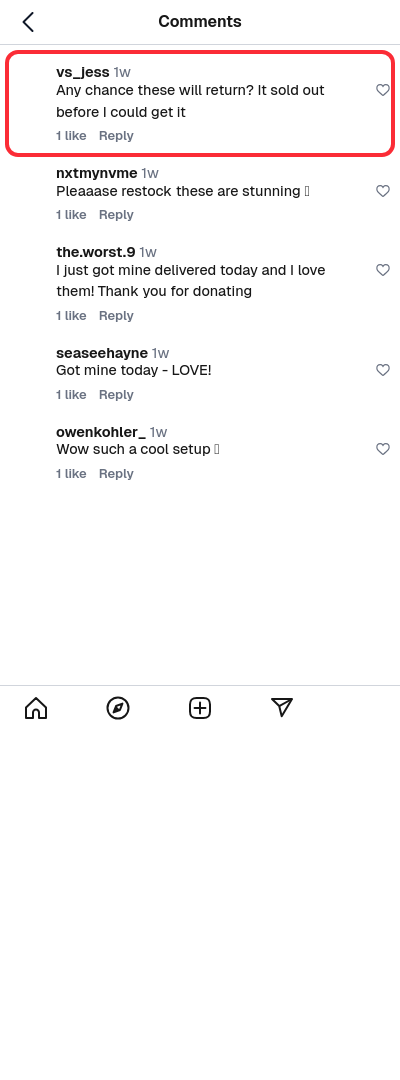The width and height of the screenshot is (400, 1080).
Task: Like seaseehayne's comment with heart
Action: tap(383, 370)
